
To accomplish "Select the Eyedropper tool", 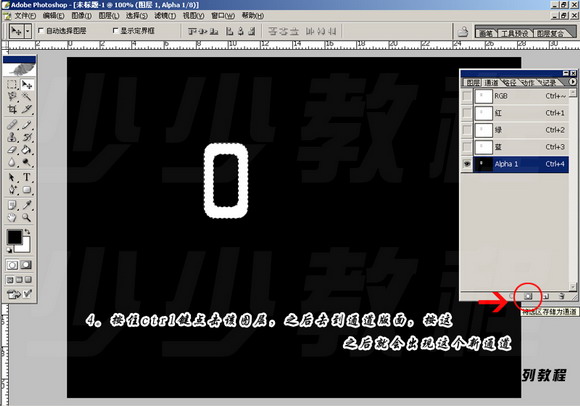I will pyautogui.click(x=27, y=205).
